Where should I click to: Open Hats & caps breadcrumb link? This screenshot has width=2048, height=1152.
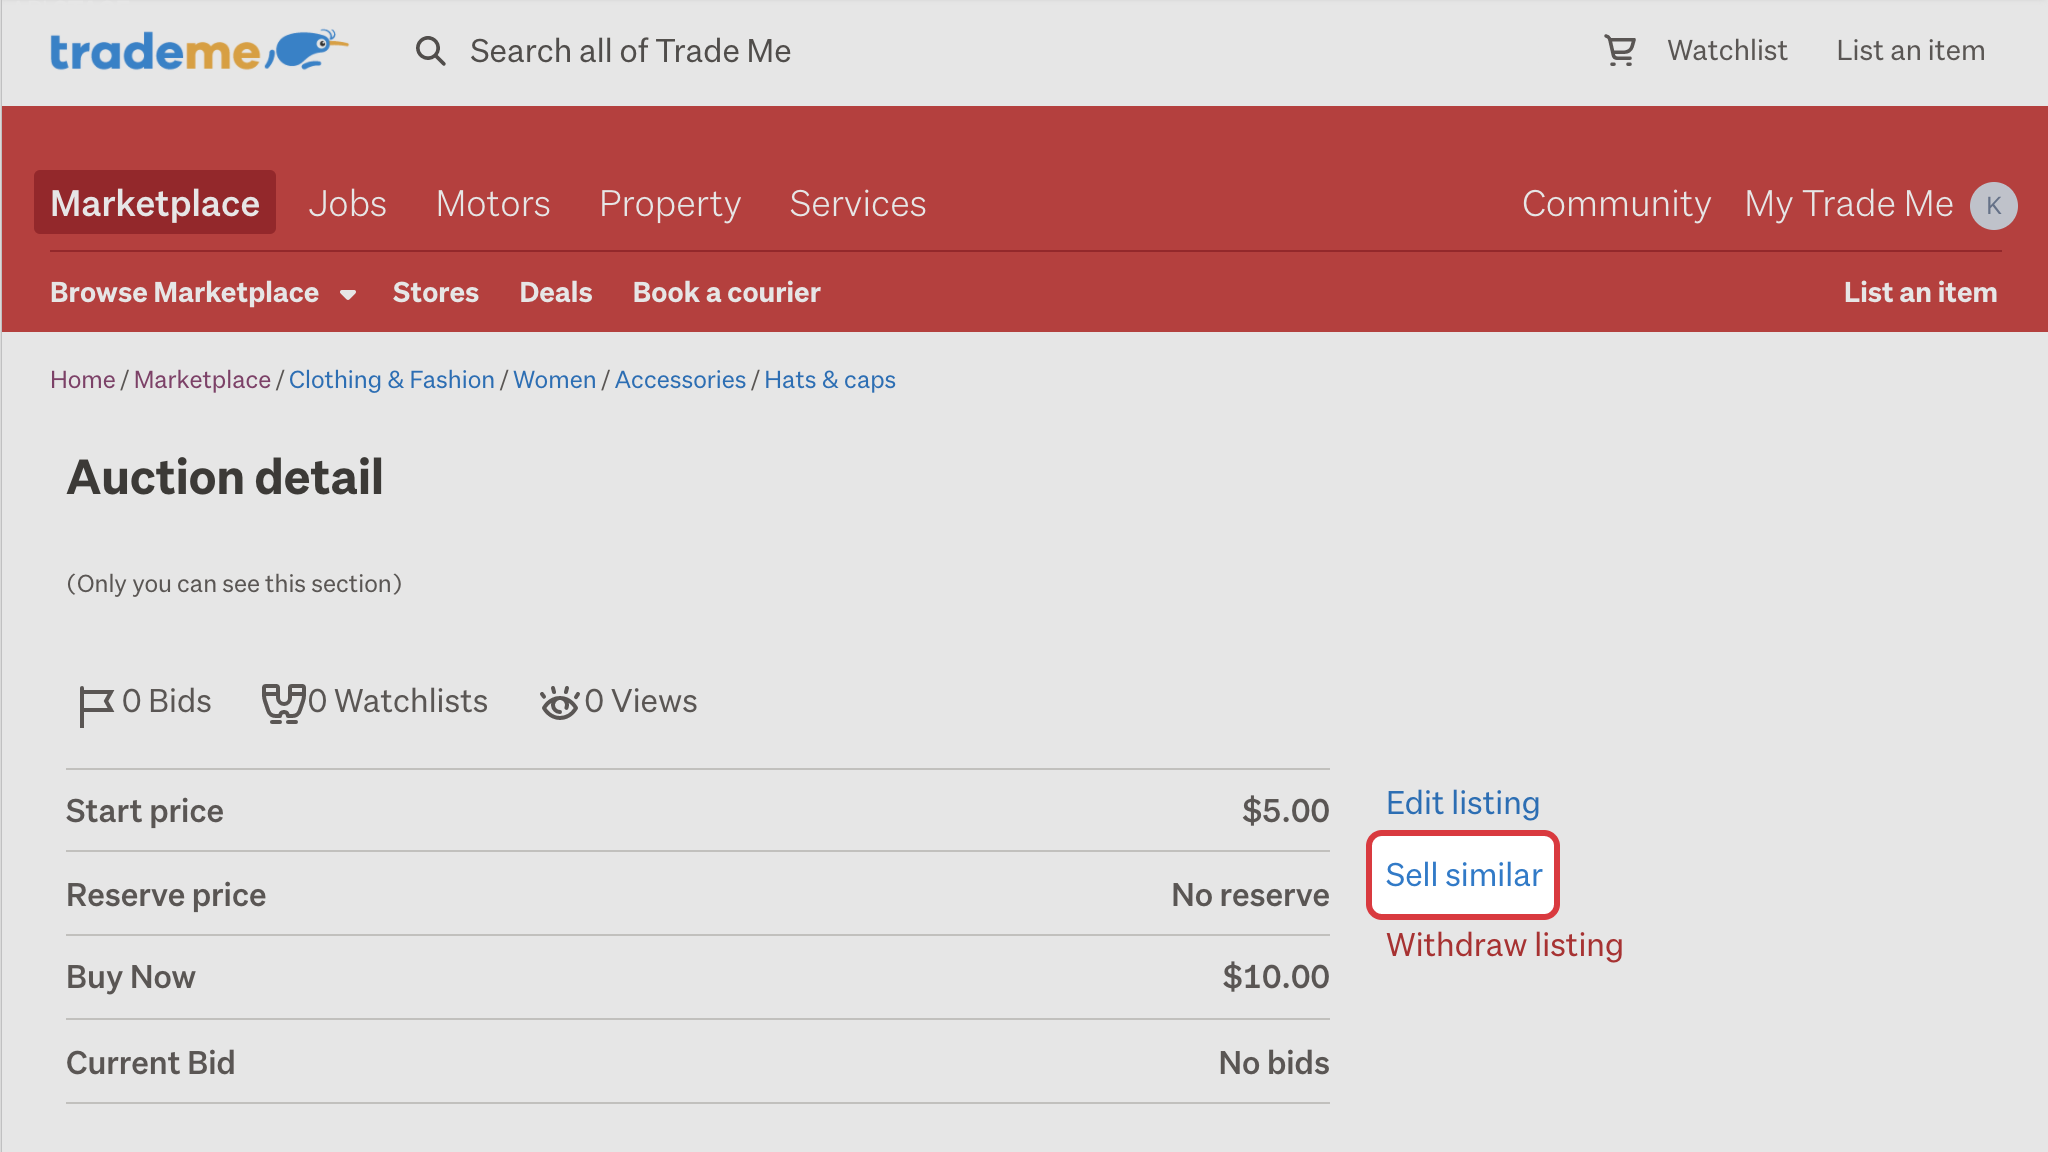829,380
